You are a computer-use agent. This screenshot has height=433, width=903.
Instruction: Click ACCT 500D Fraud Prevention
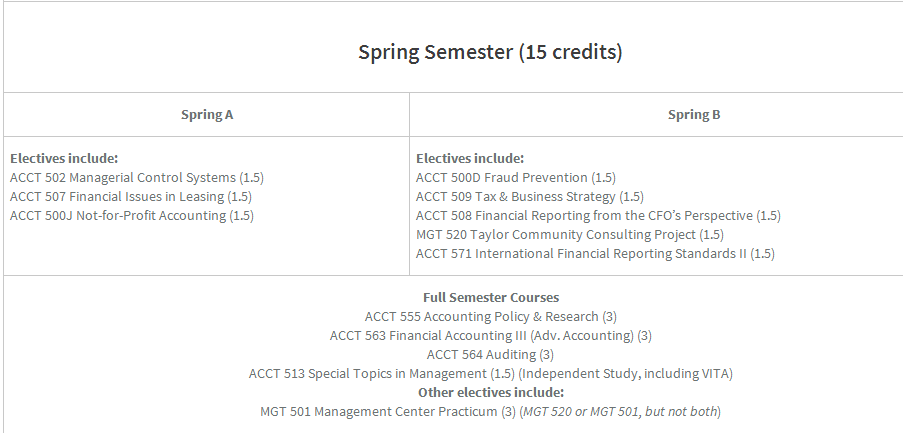515,177
